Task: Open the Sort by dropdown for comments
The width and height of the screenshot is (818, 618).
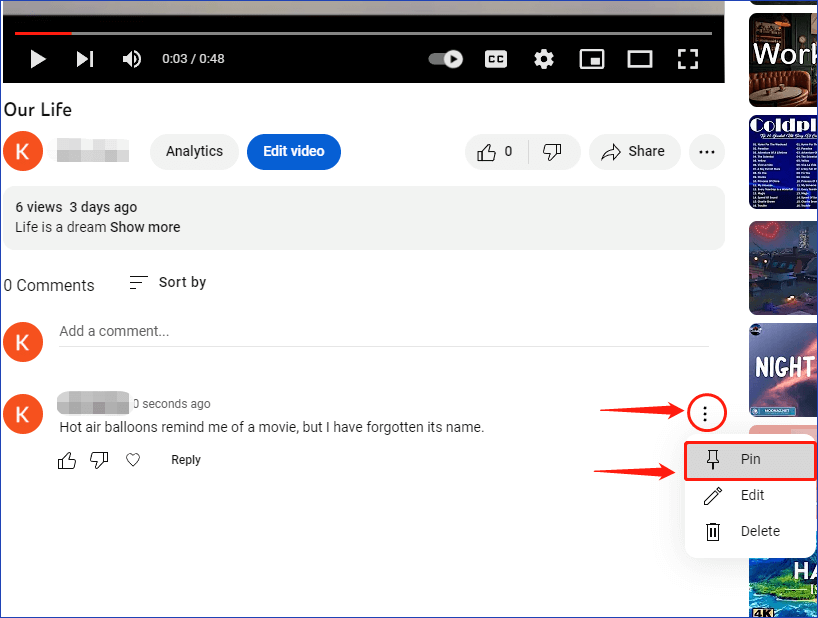Action: coord(167,282)
